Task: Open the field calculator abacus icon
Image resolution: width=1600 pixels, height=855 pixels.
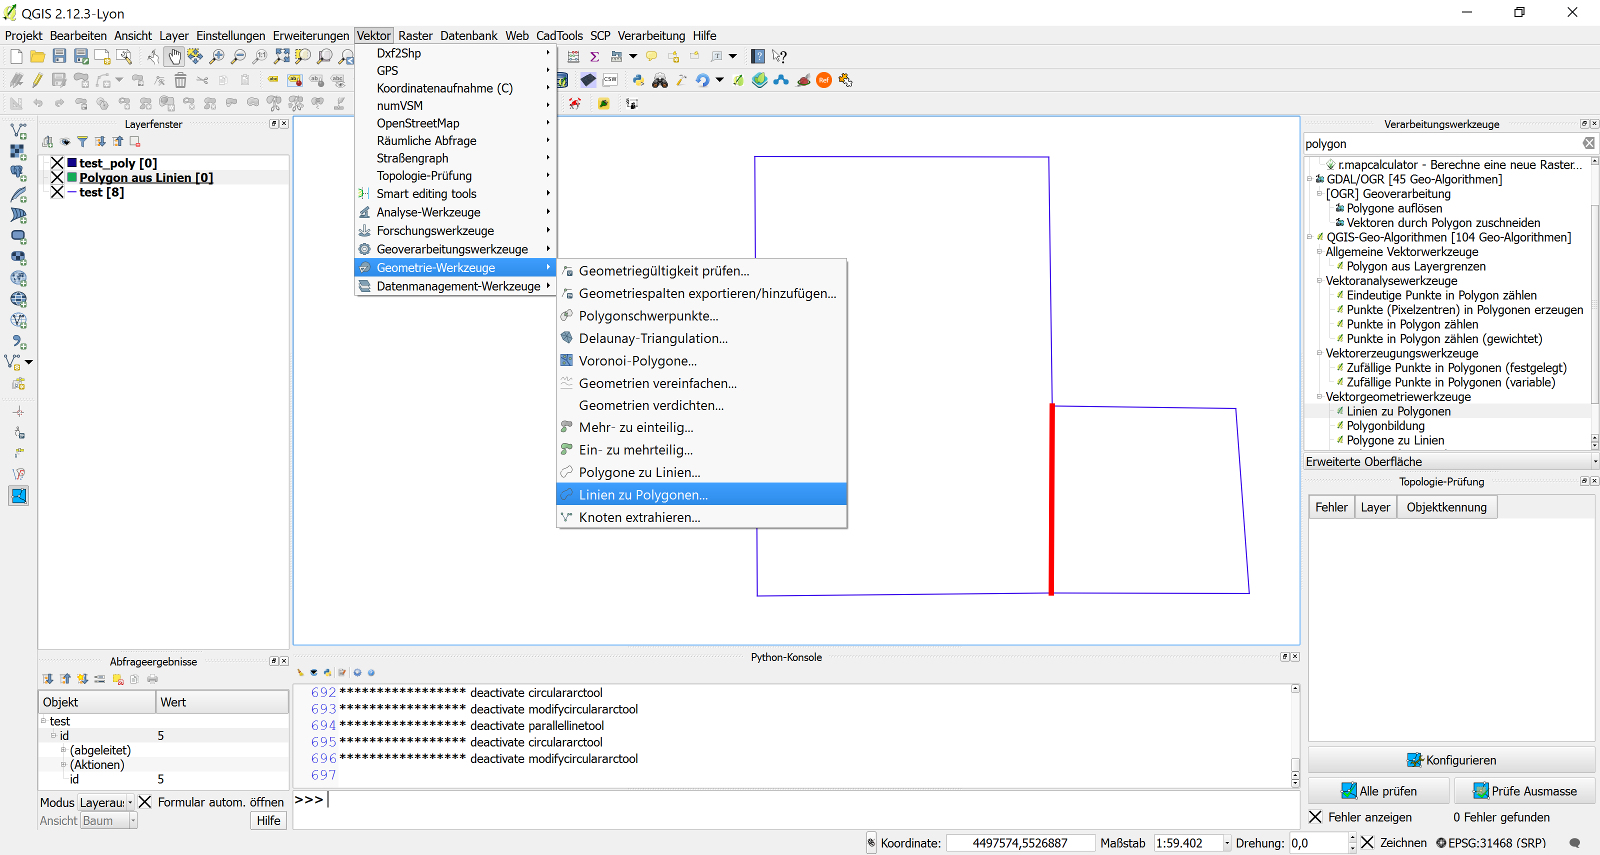Action: (x=573, y=57)
